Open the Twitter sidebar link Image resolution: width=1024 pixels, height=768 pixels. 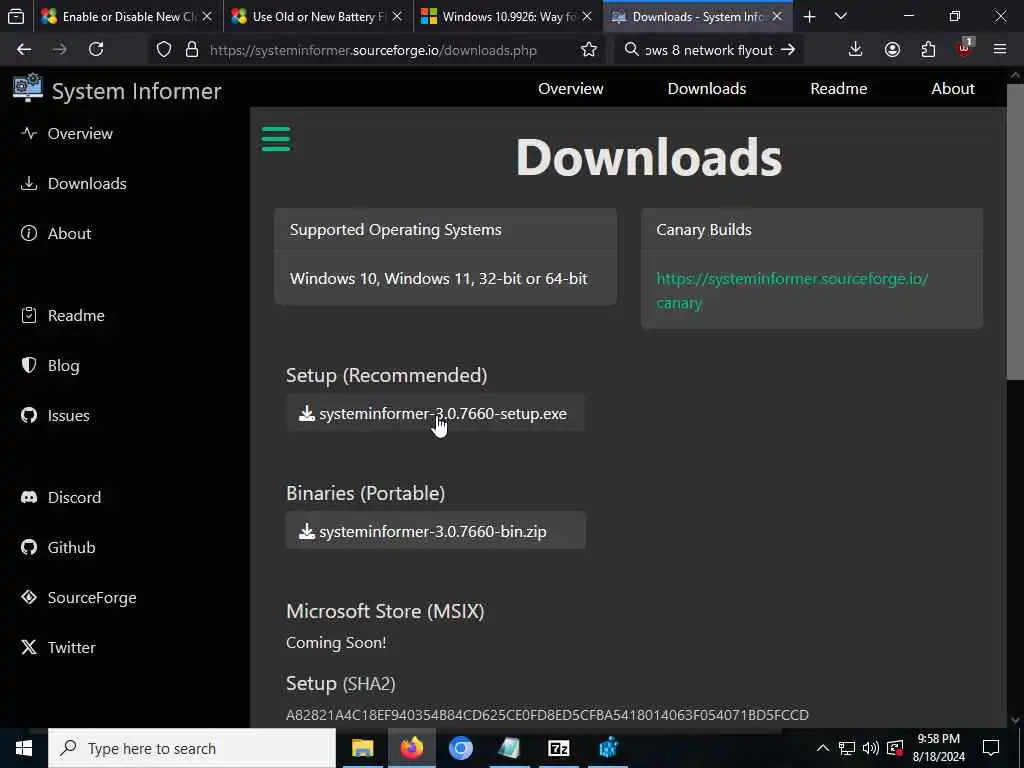click(58, 647)
